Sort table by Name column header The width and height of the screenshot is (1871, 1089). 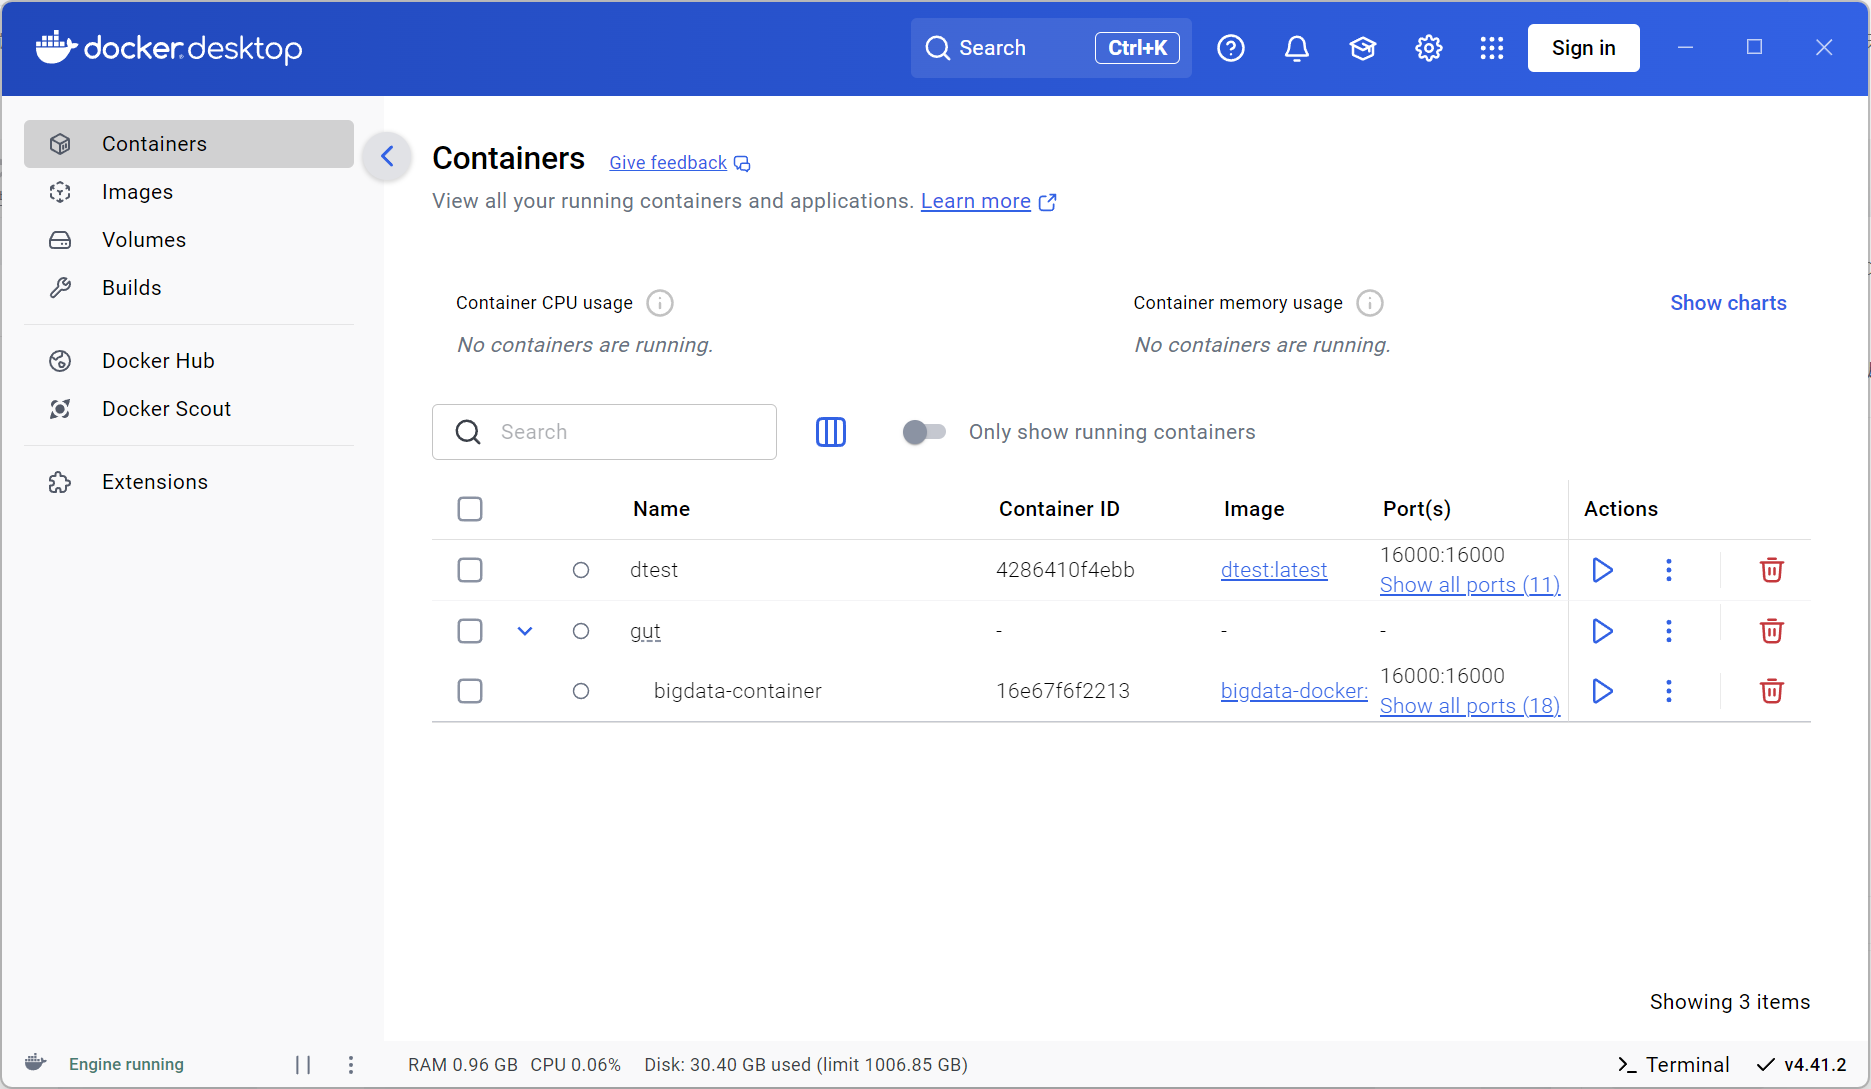pos(661,509)
